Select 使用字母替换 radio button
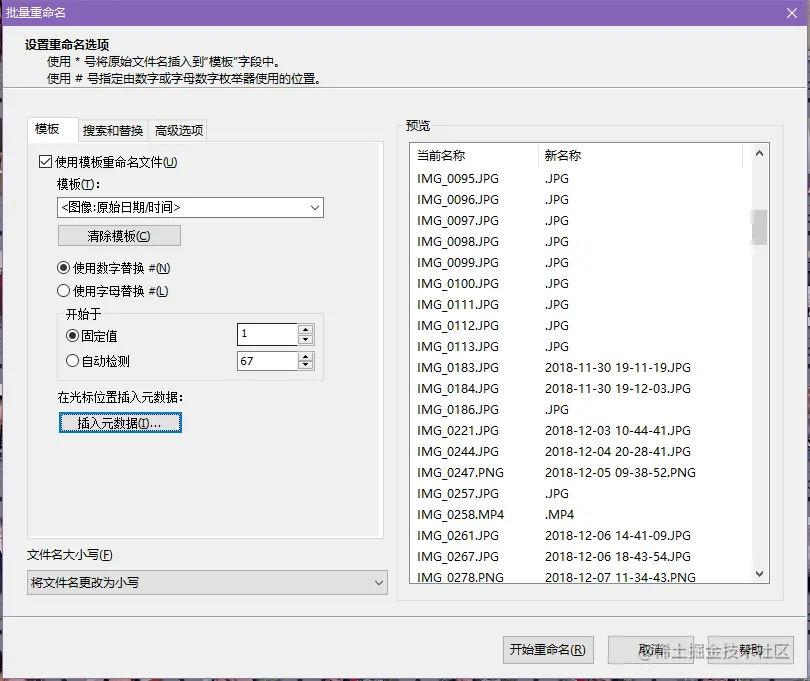The width and height of the screenshot is (810, 681). [x=63, y=291]
